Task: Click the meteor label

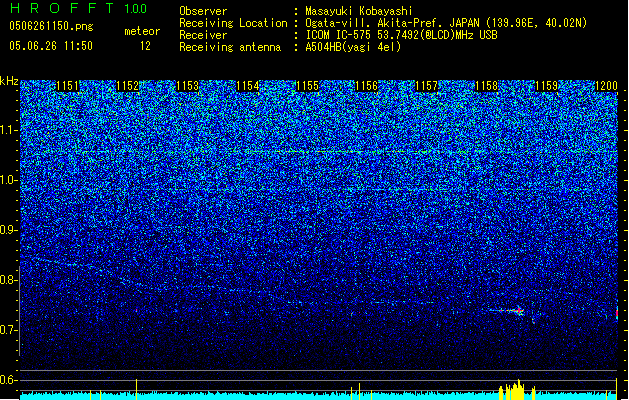Action: click(142, 31)
